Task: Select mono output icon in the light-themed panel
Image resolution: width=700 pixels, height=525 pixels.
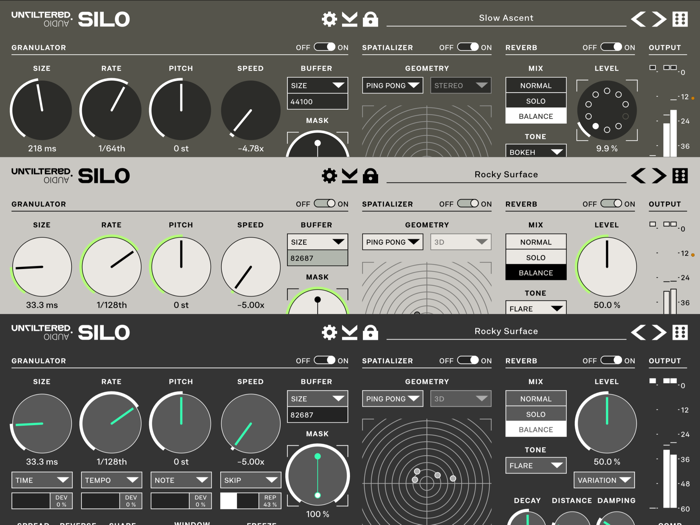Action: pos(653,224)
